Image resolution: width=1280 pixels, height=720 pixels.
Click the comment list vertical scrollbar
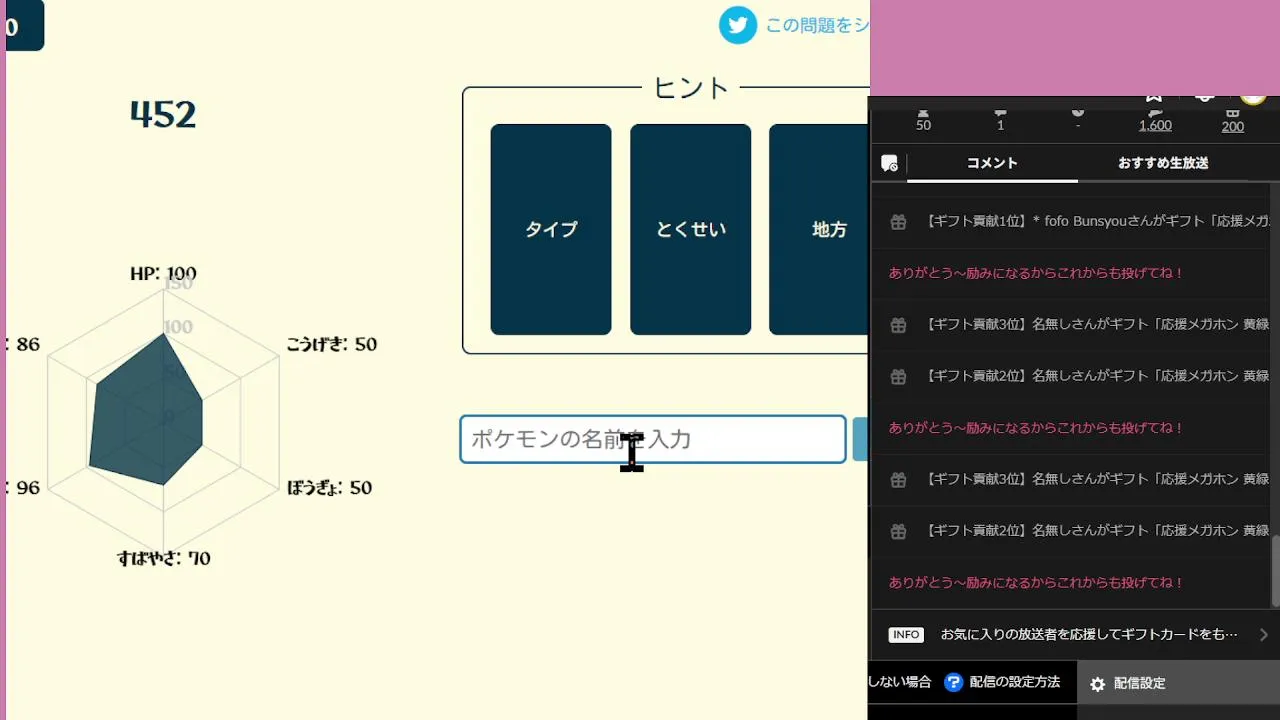pyautogui.click(x=1275, y=571)
